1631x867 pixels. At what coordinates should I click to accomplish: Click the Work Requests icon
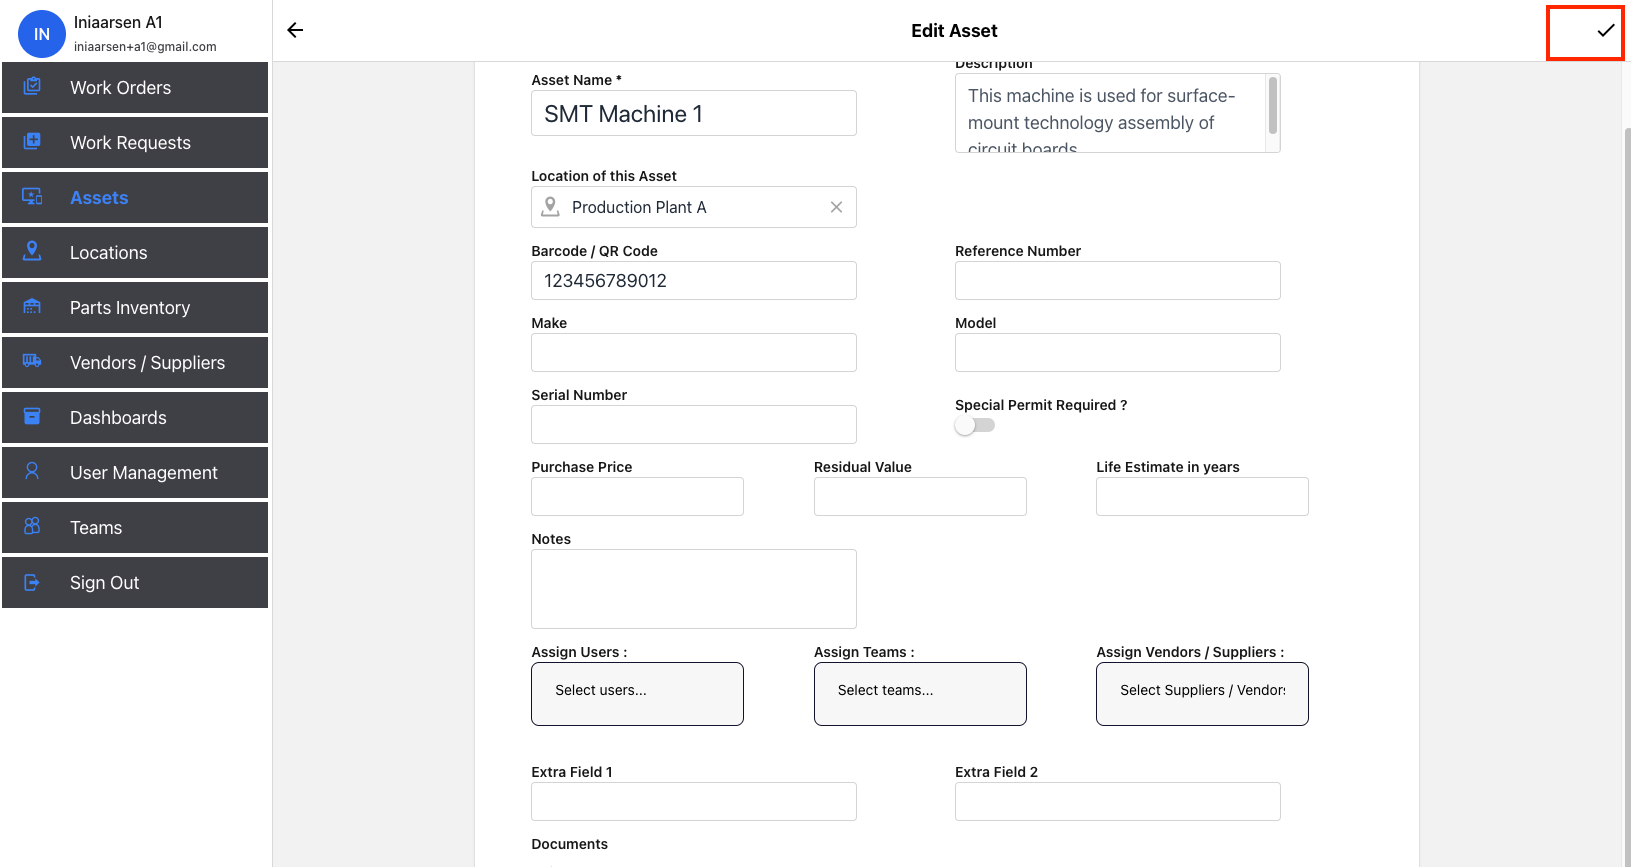point(32,141)
